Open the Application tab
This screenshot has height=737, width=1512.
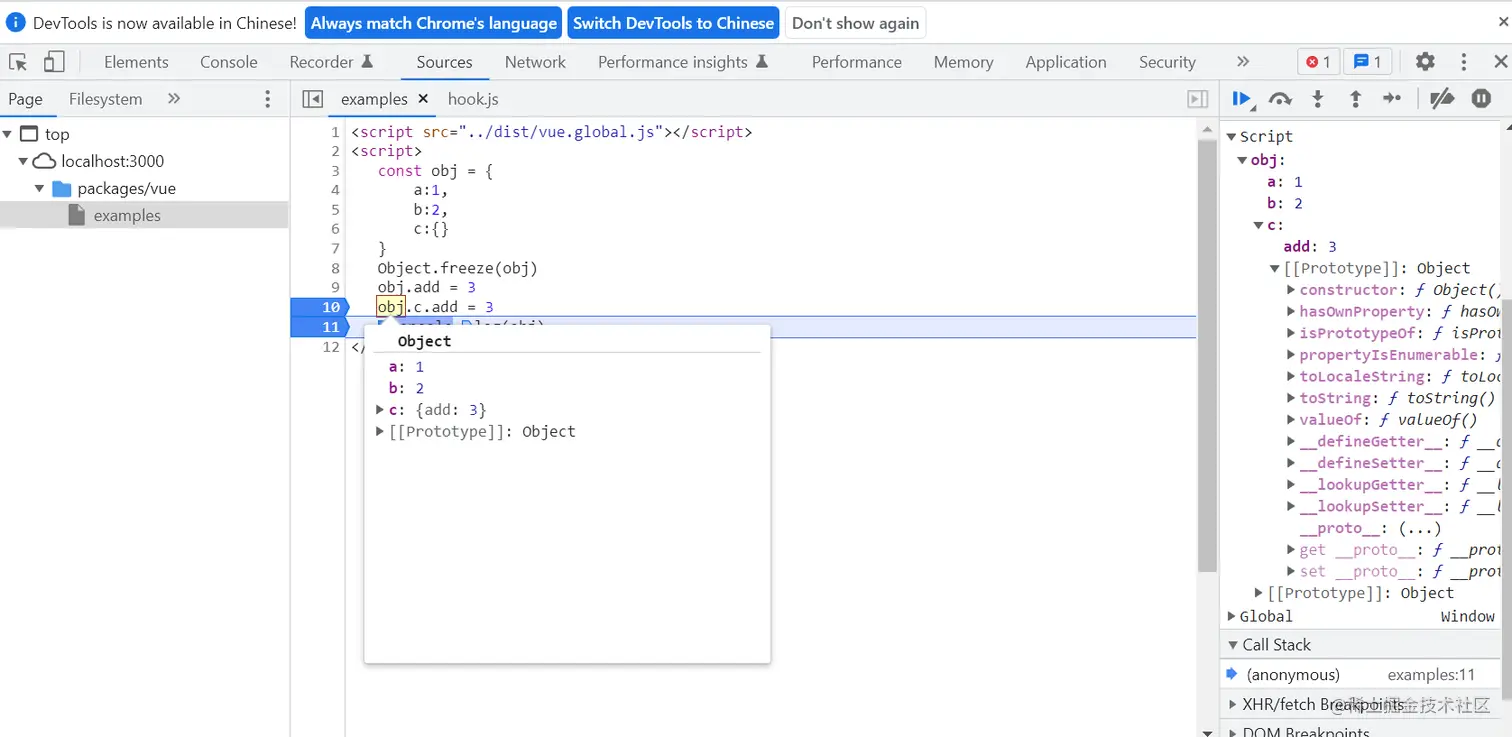tap(1066, 62)
